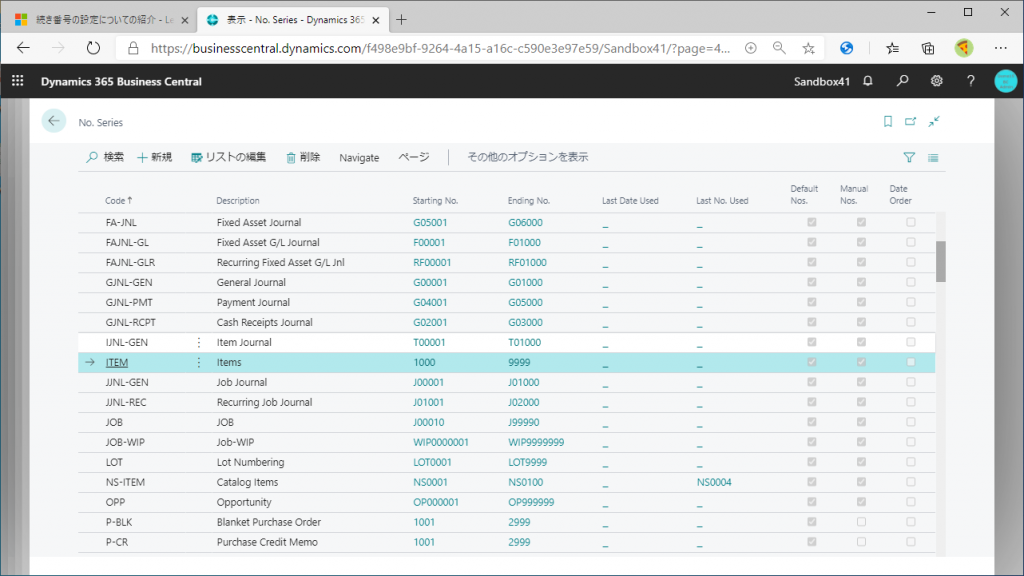Click the browser back arrow
Viewport: 1024px width, 576px height.
coord(24,48)
